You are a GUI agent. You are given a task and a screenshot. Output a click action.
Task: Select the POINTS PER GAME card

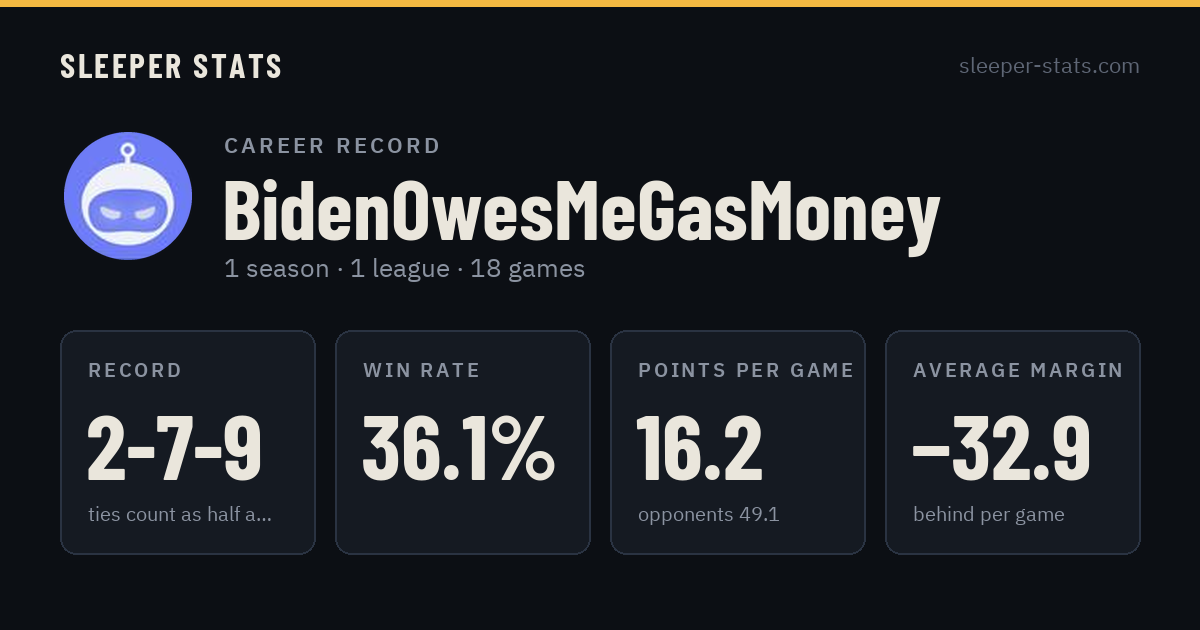tap(738, 442)
